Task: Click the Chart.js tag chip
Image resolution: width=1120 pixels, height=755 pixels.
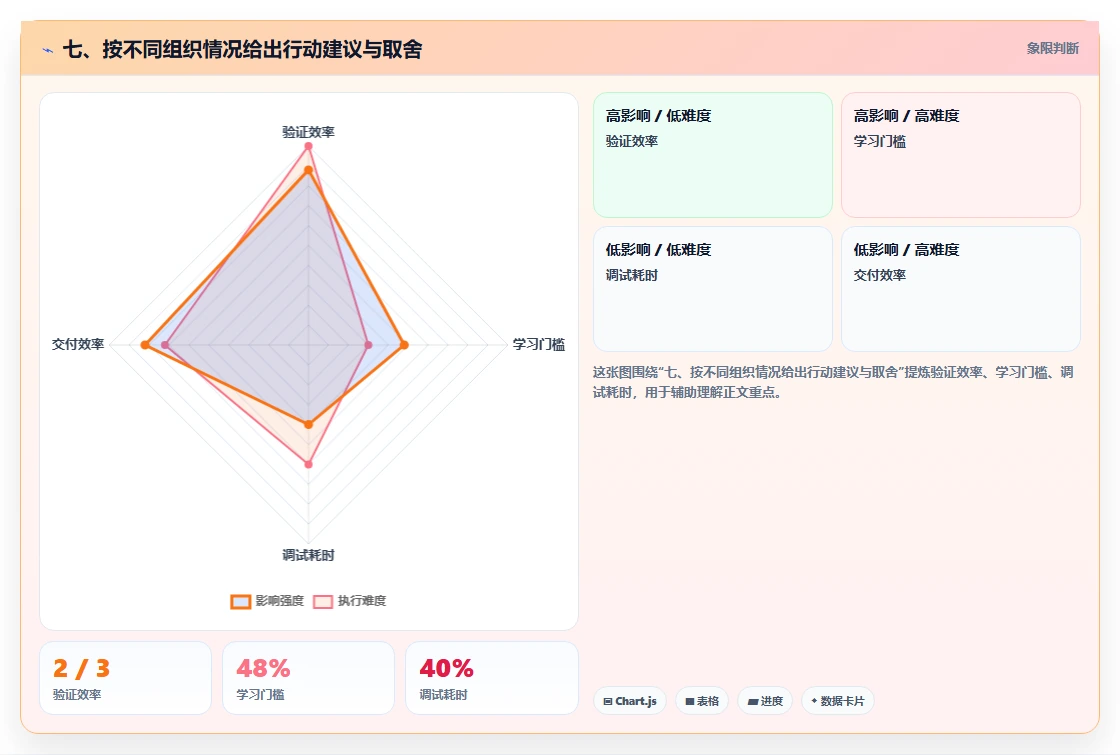Action: click(630, 701)
